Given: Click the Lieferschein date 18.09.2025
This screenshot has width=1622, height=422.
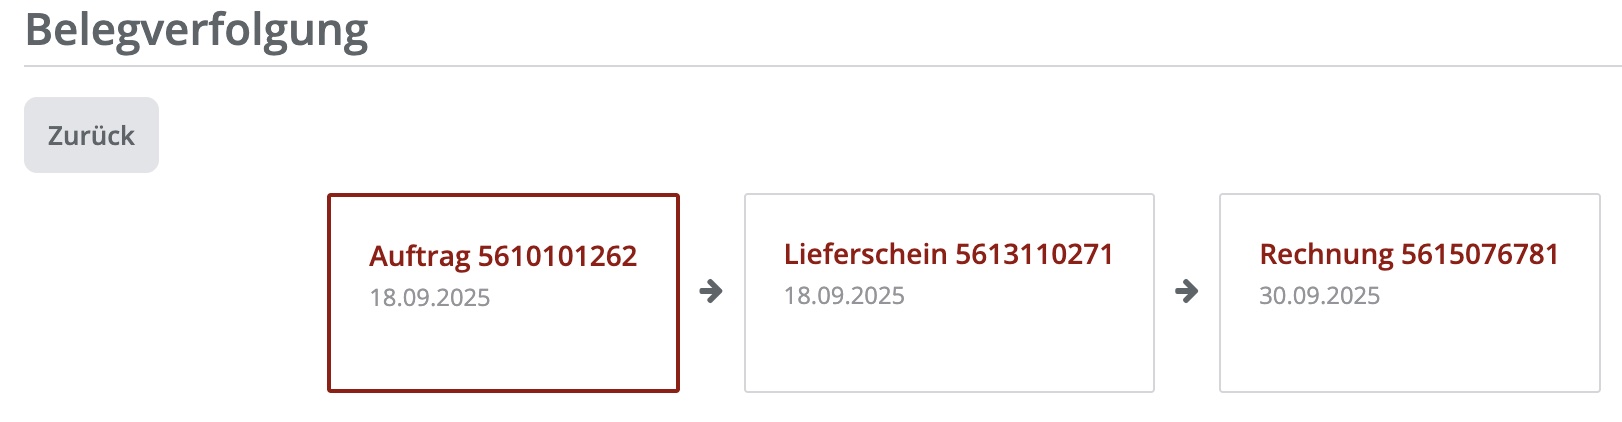Looking at the screenshot, I should tap(844, 296).
